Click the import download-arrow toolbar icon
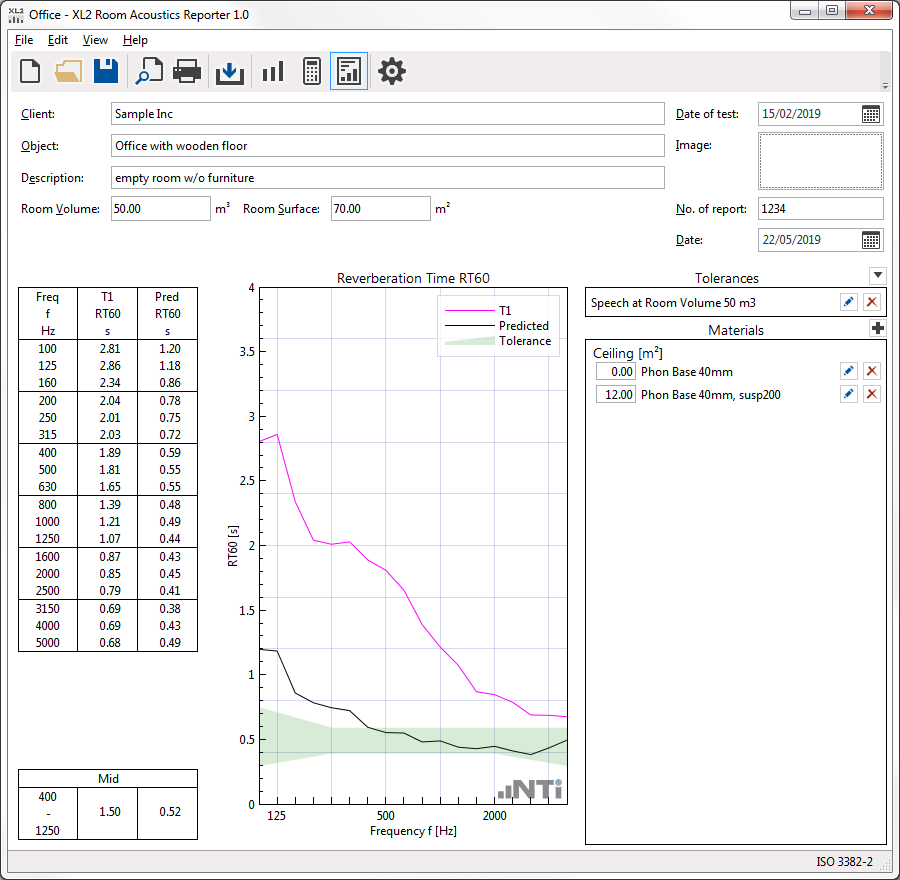Screen dimensions: 900x880 pos(230,71)
